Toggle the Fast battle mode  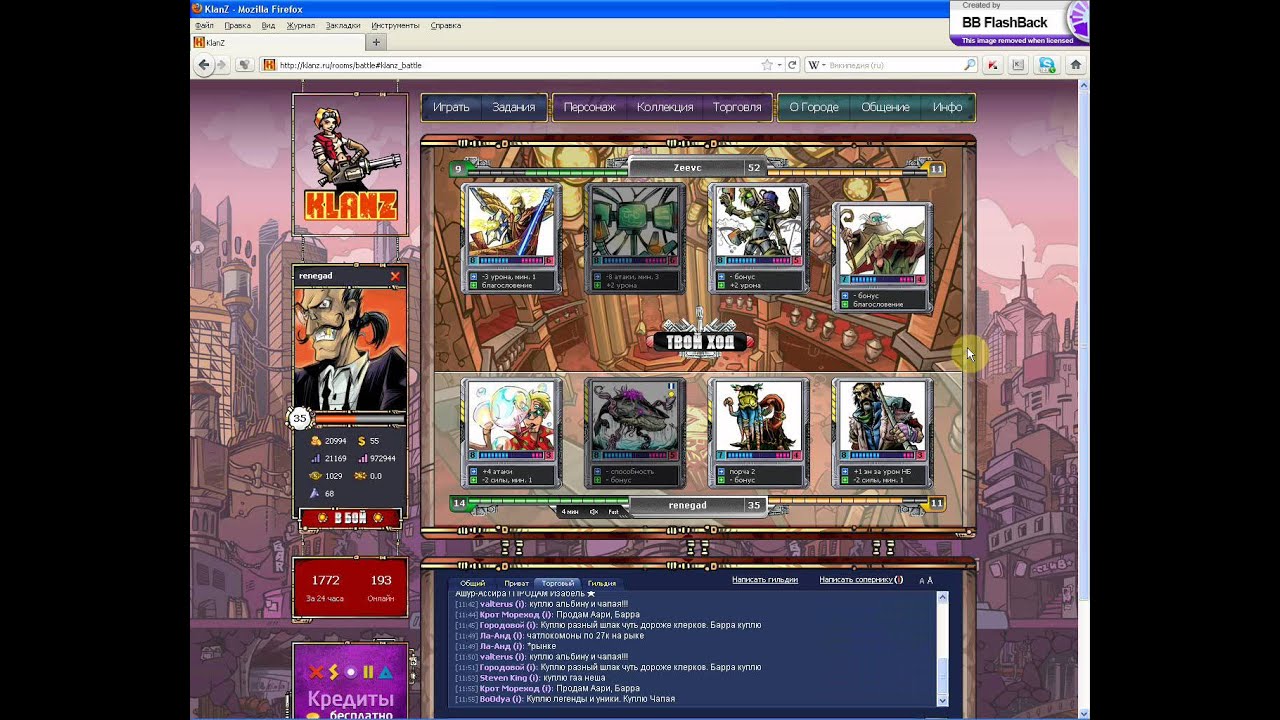tap(613, 511)
